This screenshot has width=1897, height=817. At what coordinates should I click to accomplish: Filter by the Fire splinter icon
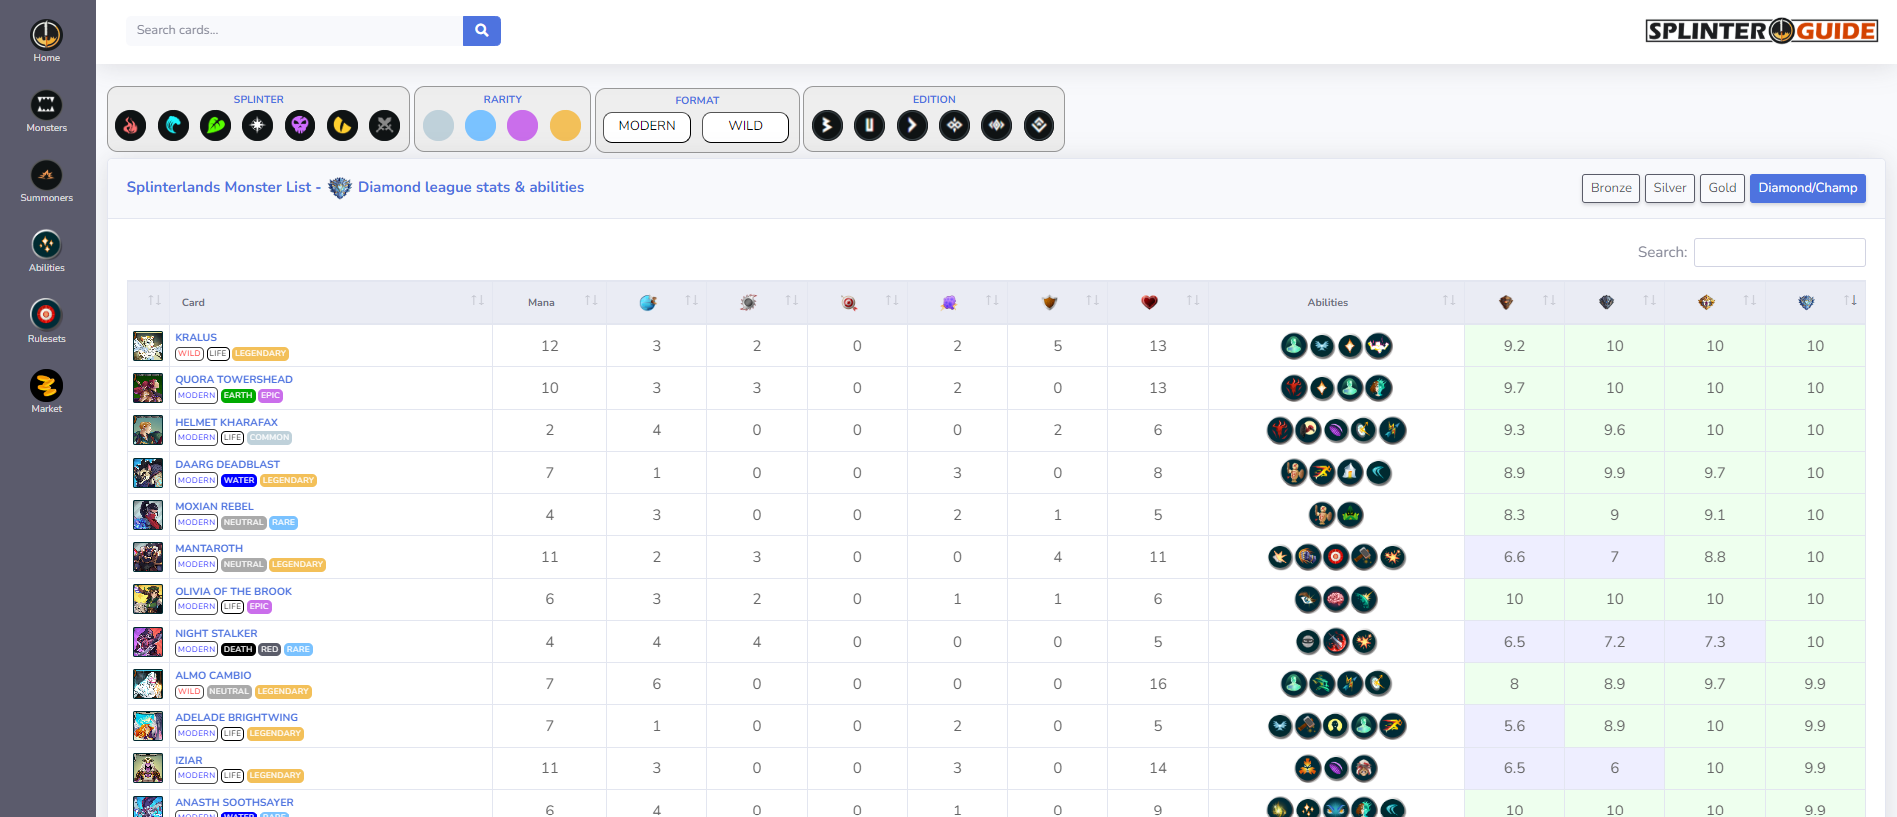coord(131,125)
